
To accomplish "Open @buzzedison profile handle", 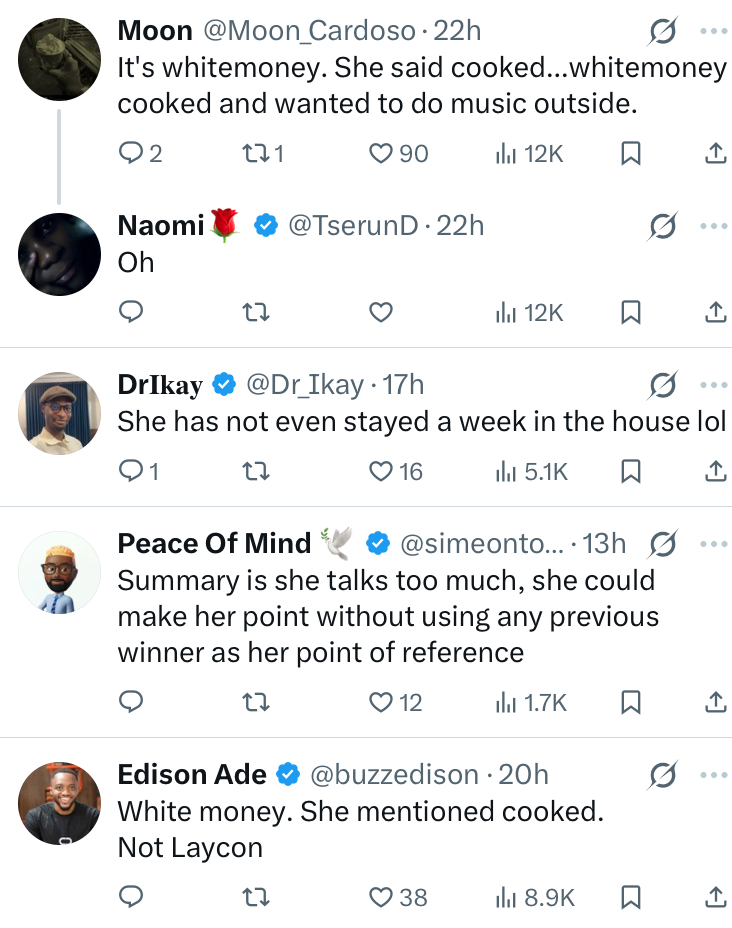I will coord(393,774).
